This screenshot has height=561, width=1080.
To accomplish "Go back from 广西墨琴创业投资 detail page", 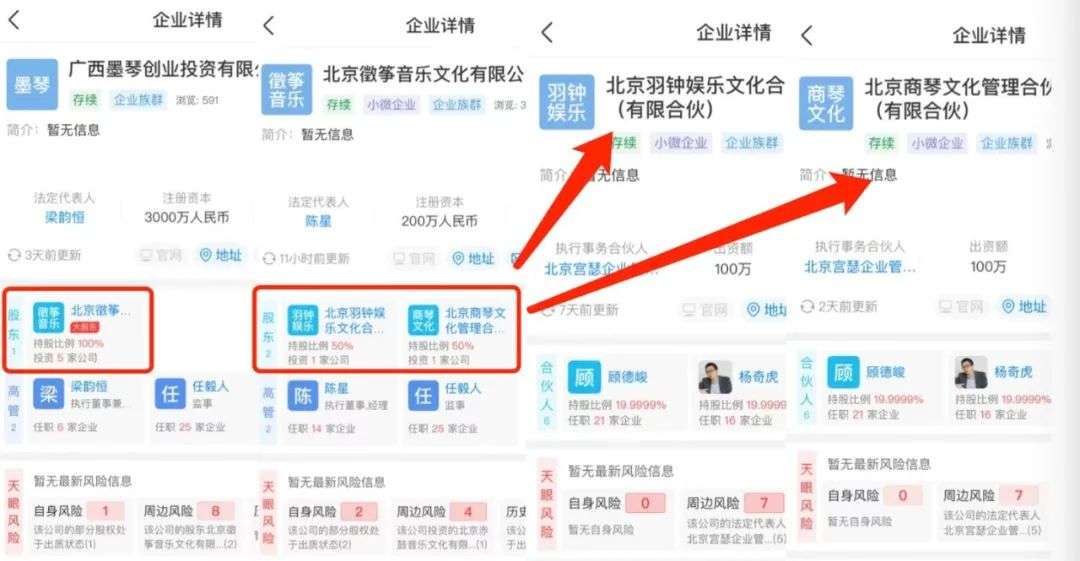I will [14, 21].
